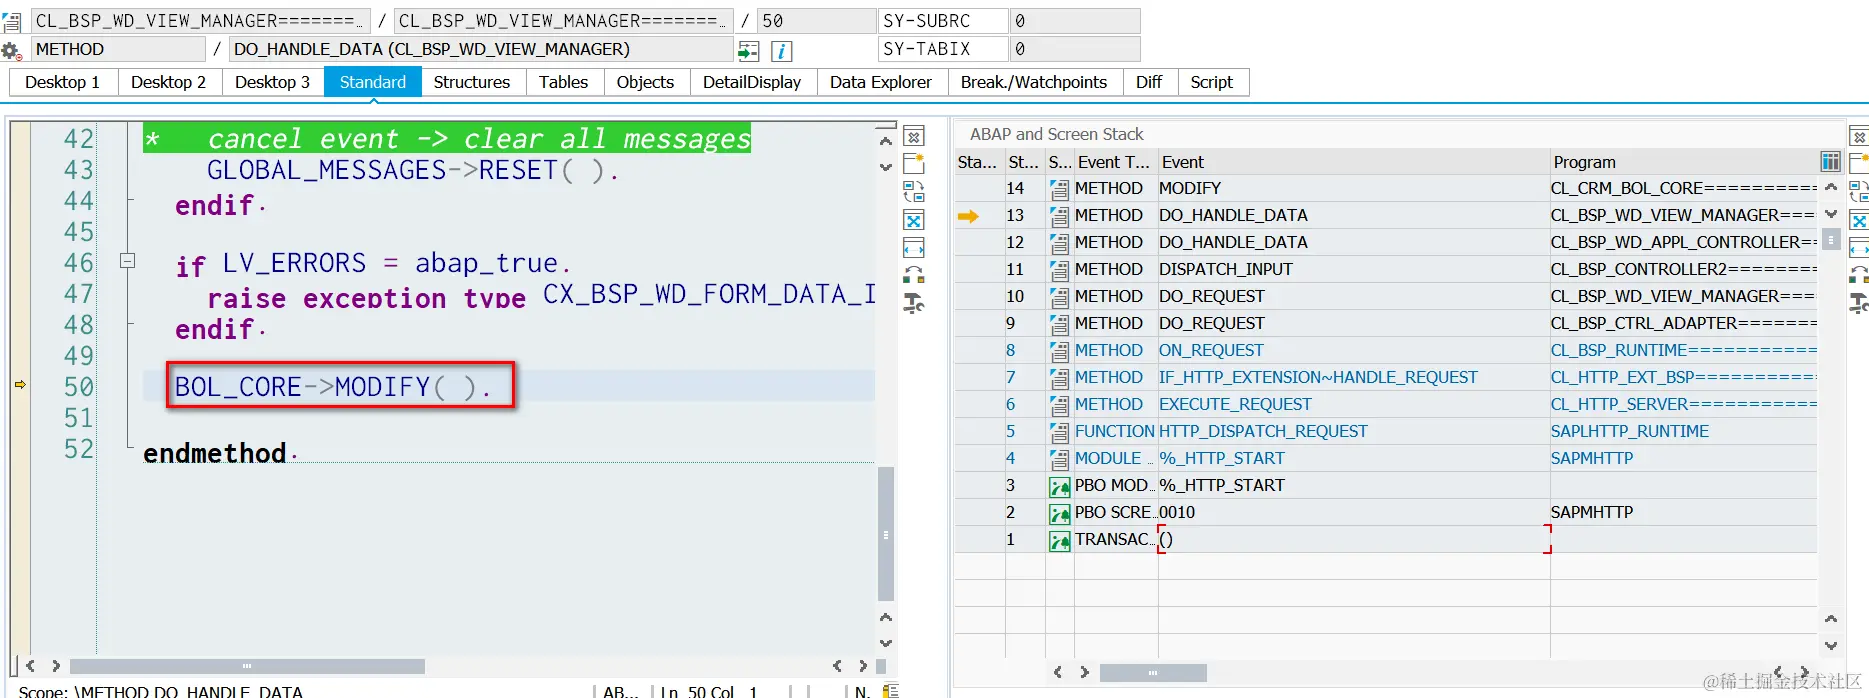Click the SY-SUBRC value field
The image size is (1869, 698).
[x=1074, y=21]
